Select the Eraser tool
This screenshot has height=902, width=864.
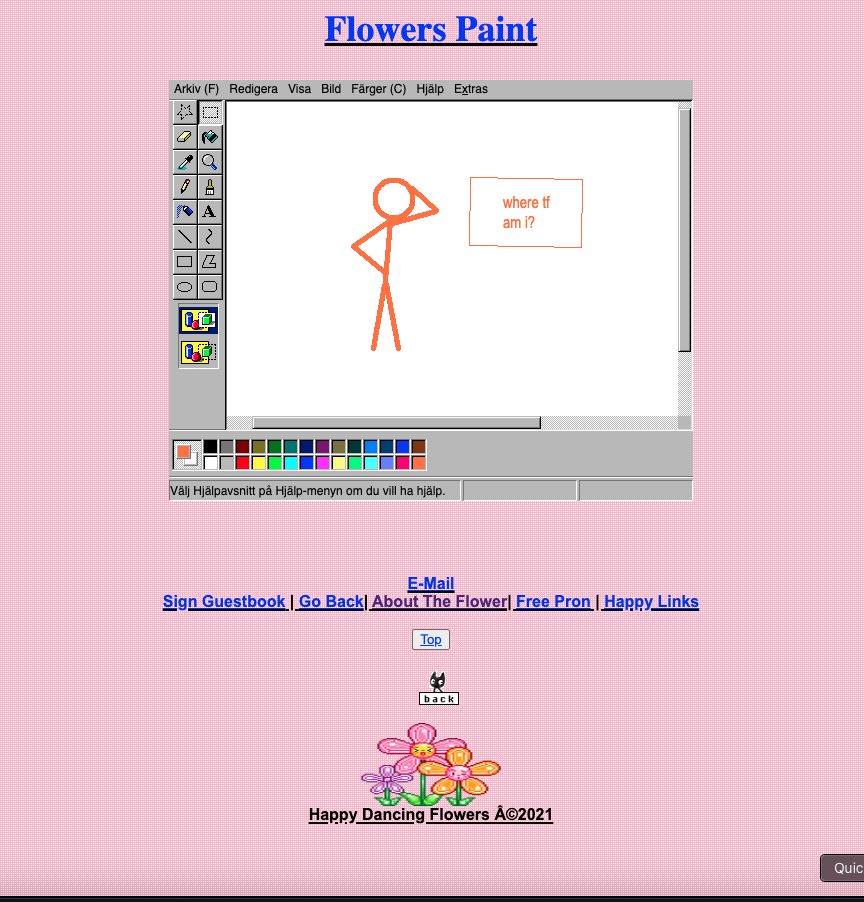click(x=185, y=137)
